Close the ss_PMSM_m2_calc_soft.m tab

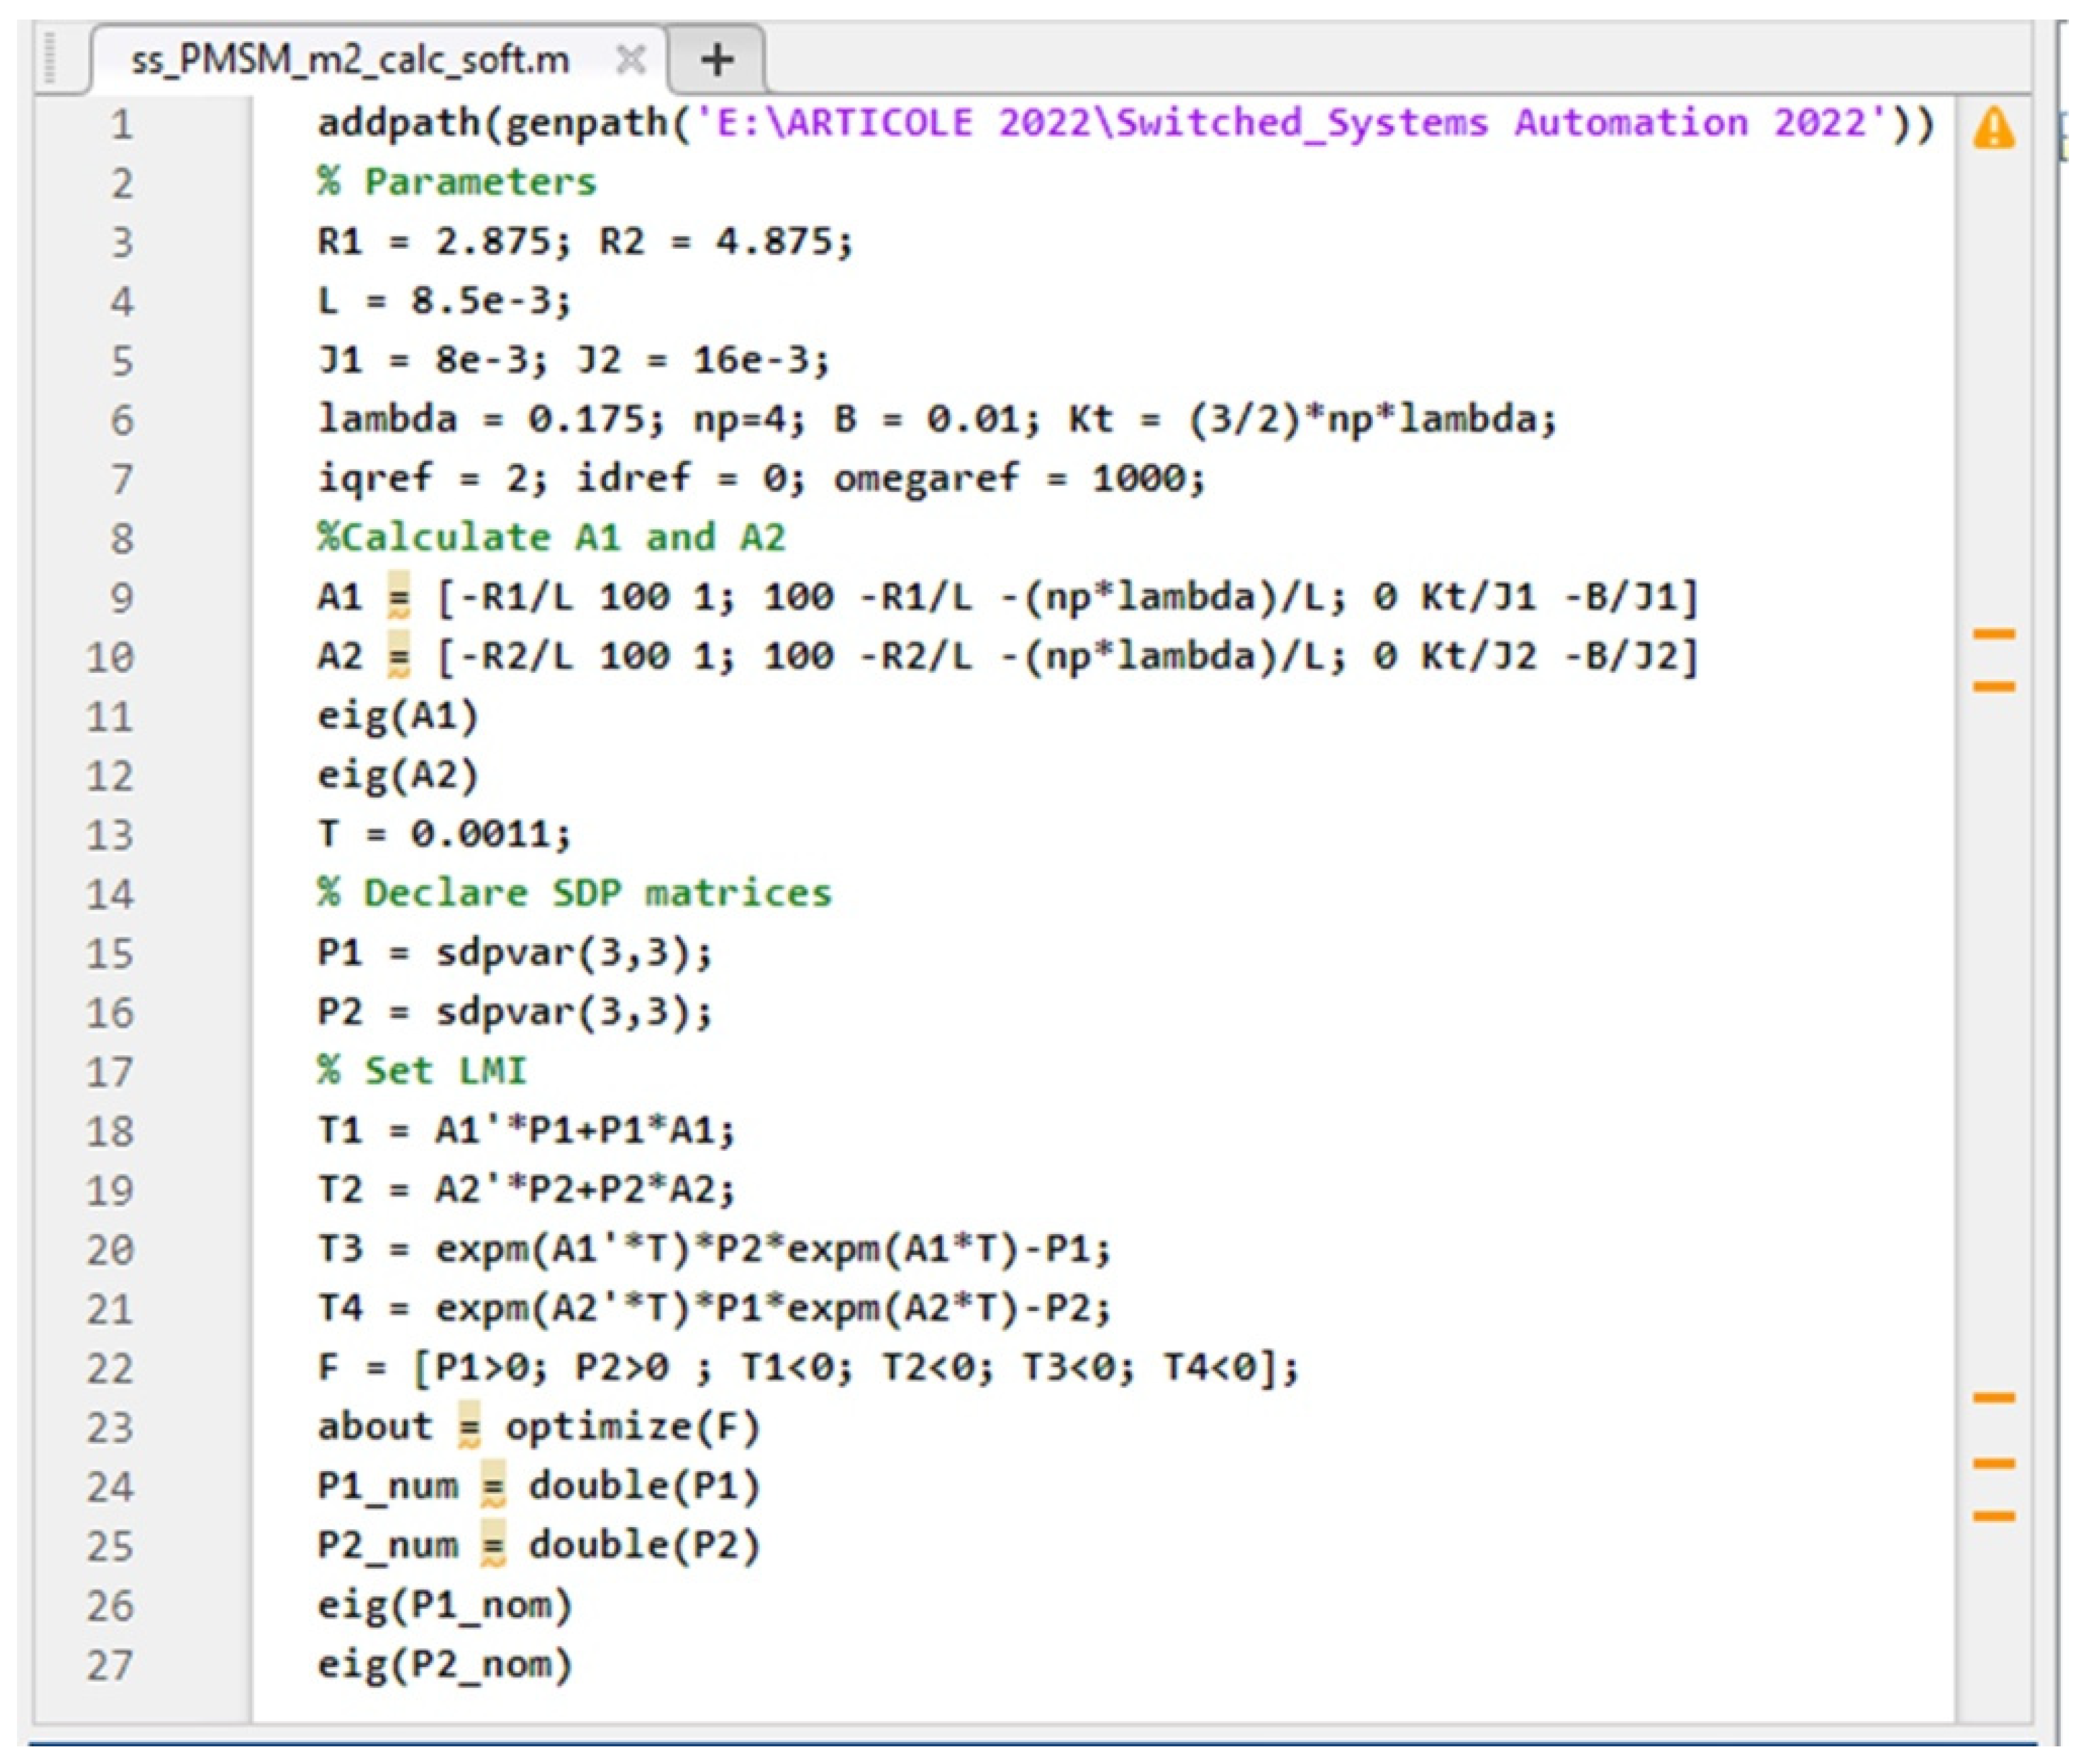[x=630, y=59]
